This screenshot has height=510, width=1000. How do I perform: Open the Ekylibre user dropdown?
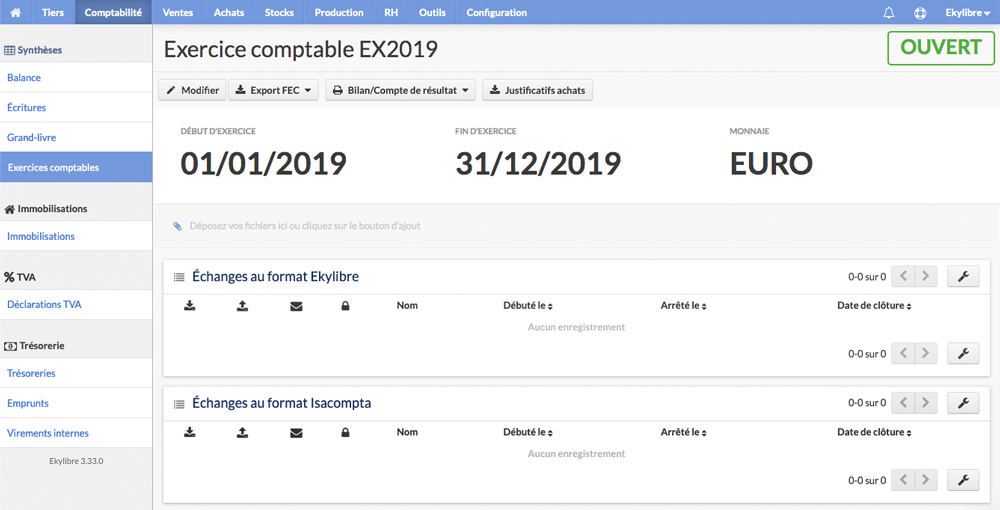tap(967, 13)
